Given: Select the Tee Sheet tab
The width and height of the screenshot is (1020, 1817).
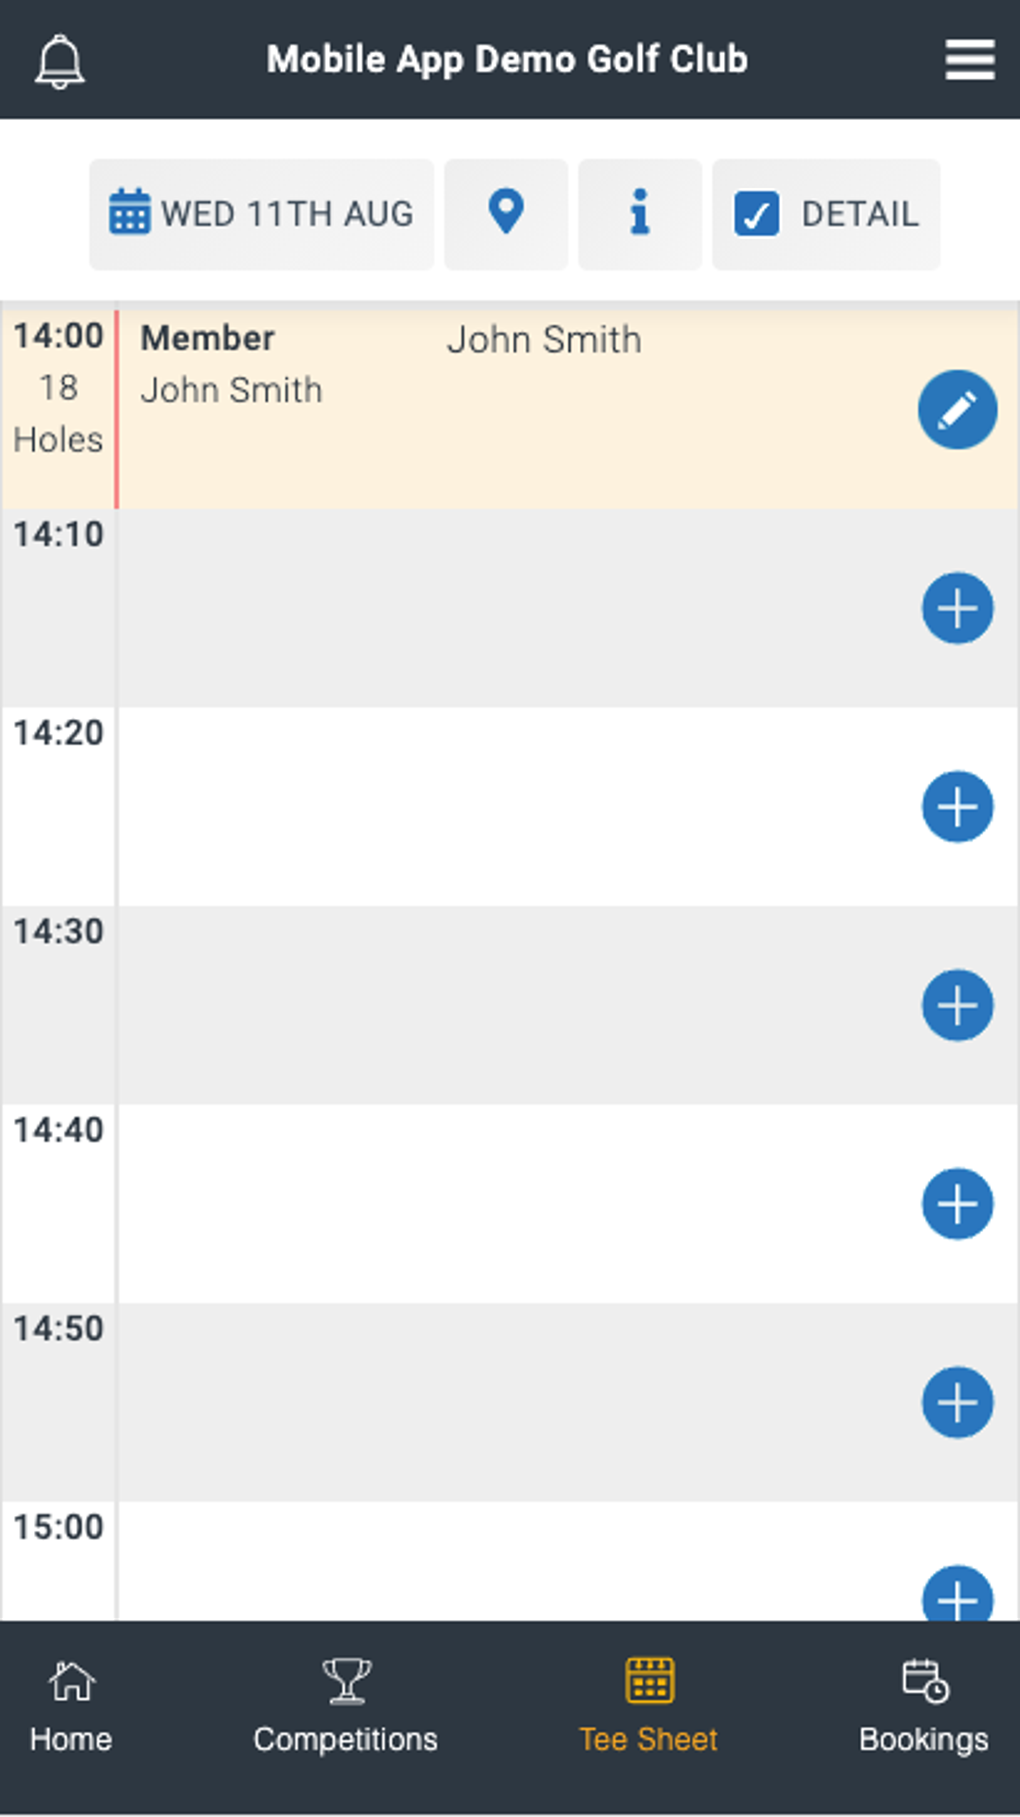Looking at the screenshot, I should [649, 1706].
